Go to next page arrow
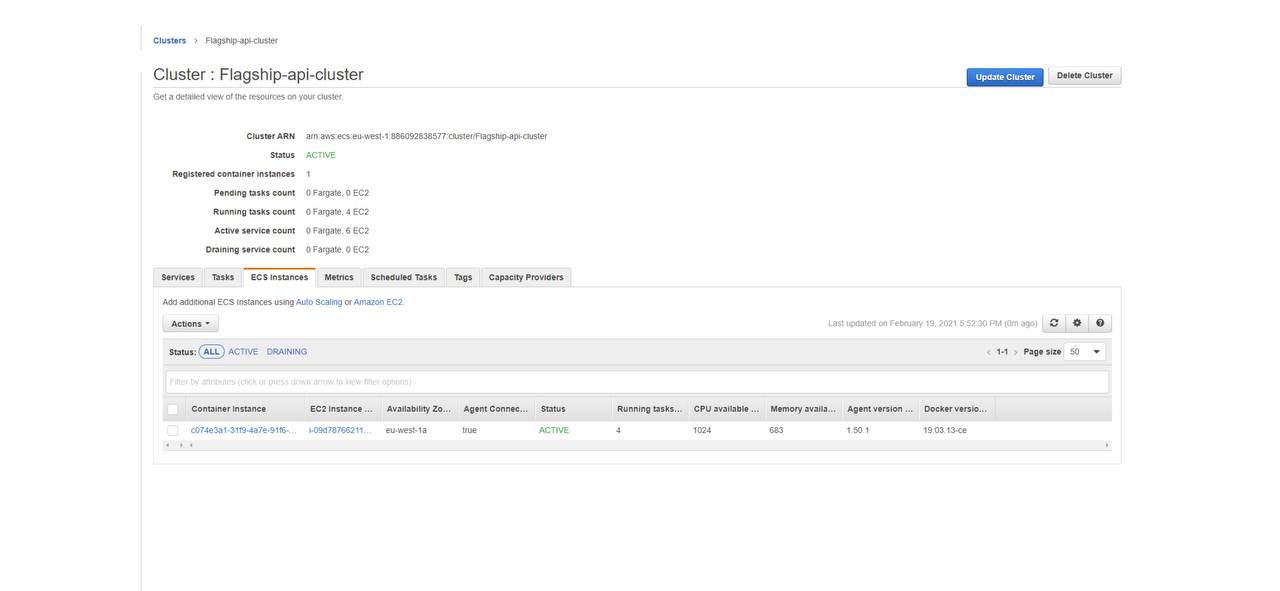Viewport: 1280px width, 591px height. pos(1015,352)
